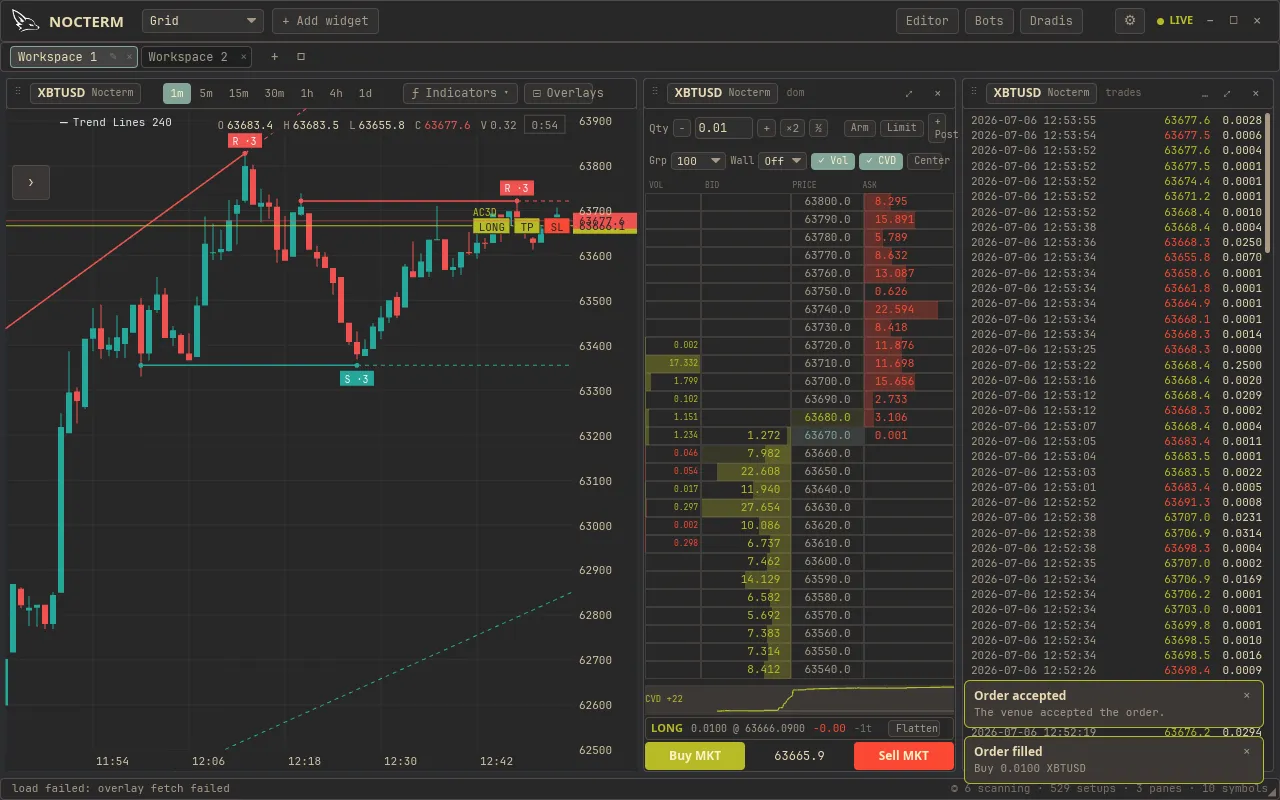The width and height of the screenshot is (1280, 800).
Task: Toggle the Vol column in the dom
Action: click(x=832, y=160)
